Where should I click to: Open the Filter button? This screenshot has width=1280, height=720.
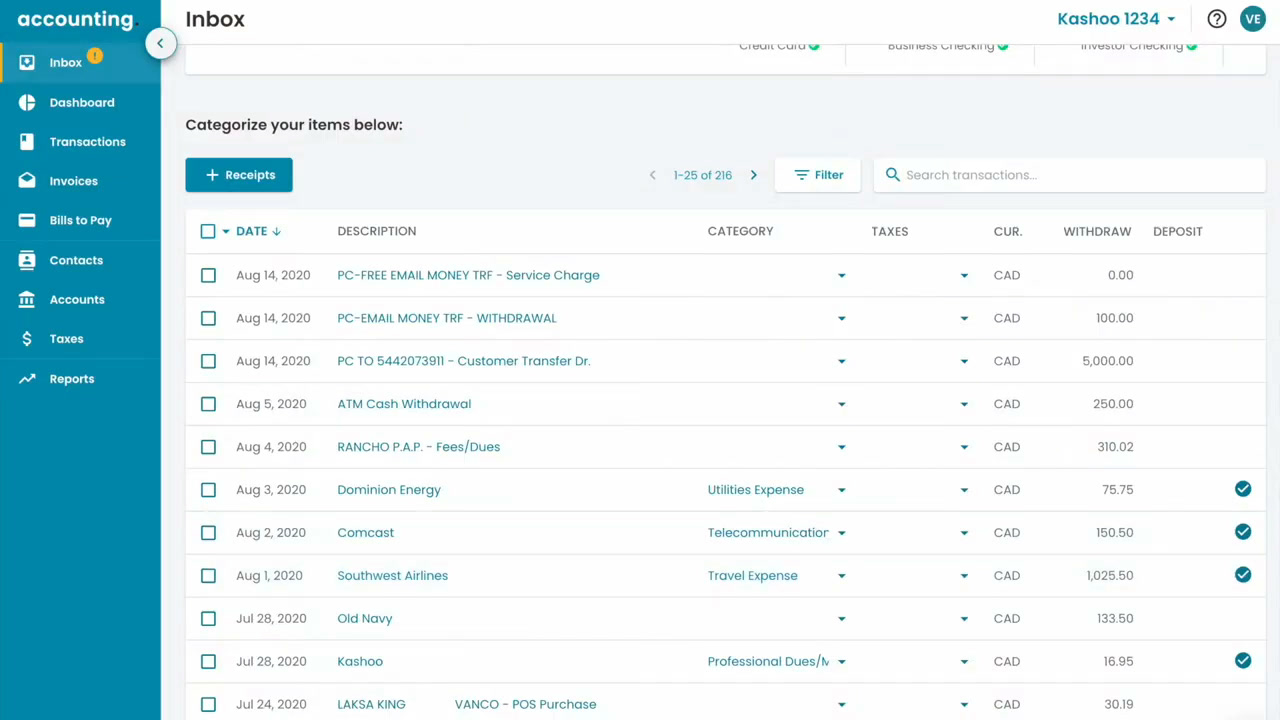point(818,175)
